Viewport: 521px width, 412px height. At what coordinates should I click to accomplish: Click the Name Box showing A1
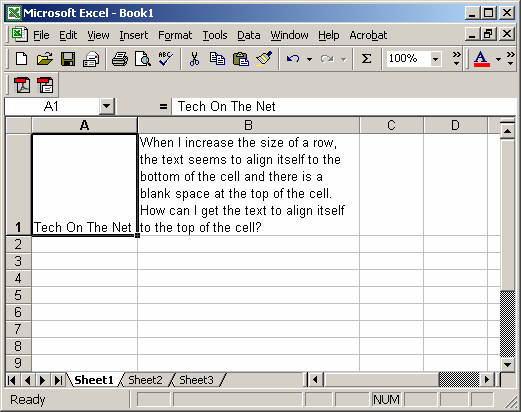52,106
